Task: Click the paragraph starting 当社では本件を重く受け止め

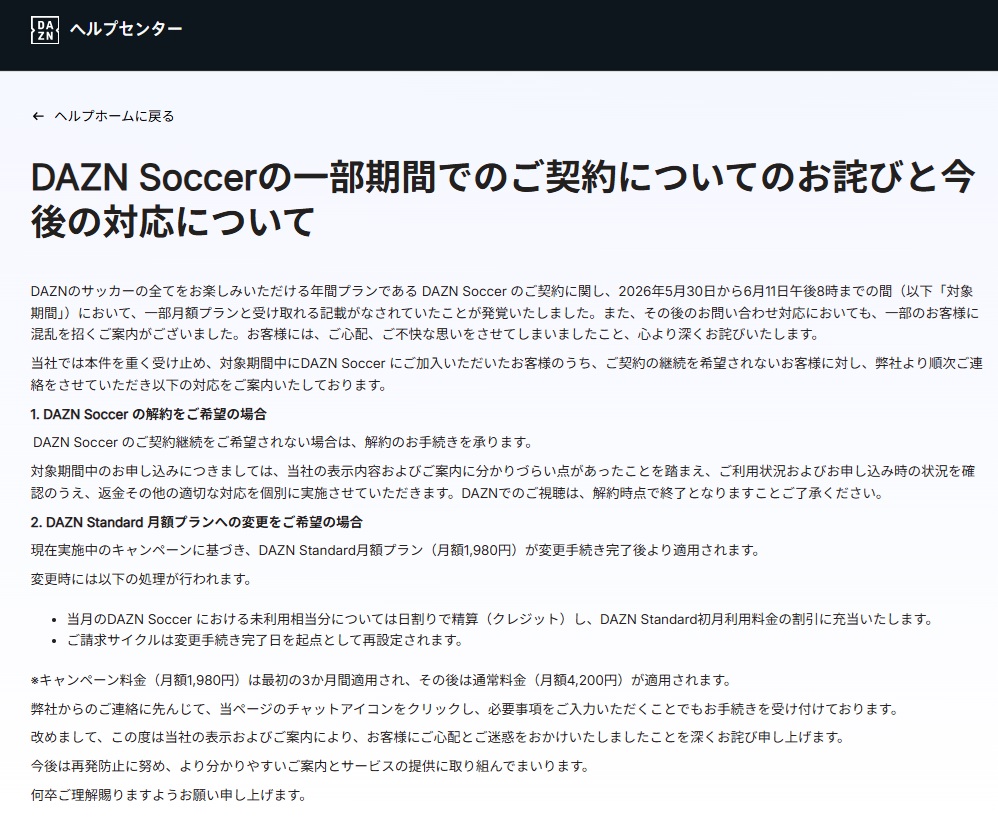Action: (507, 374)
